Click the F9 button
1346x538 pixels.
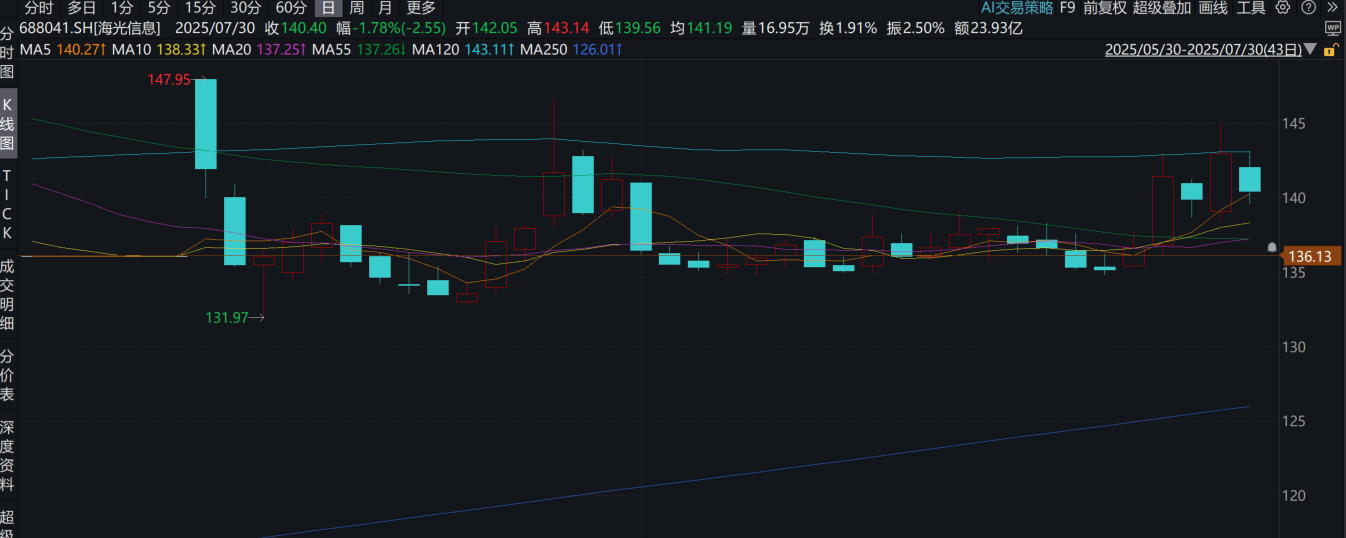tap(1067, 8)
